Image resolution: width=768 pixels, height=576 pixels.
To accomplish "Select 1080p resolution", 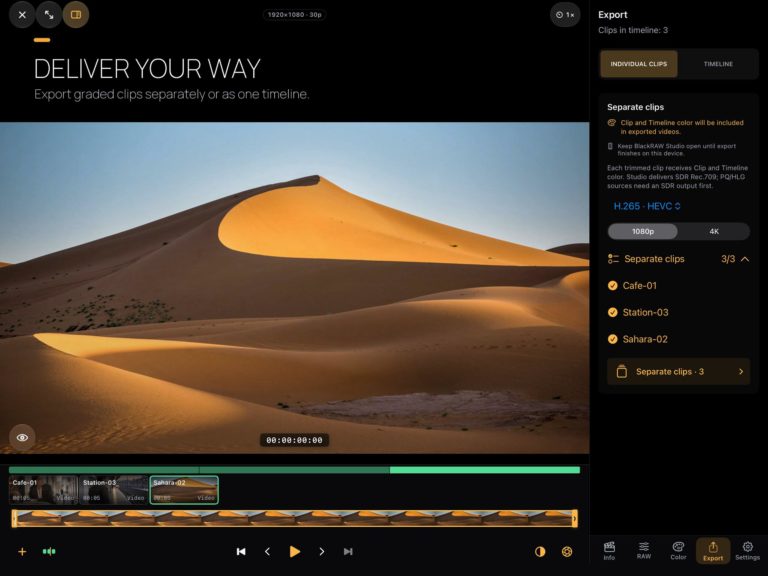I will tap(643, 231).
